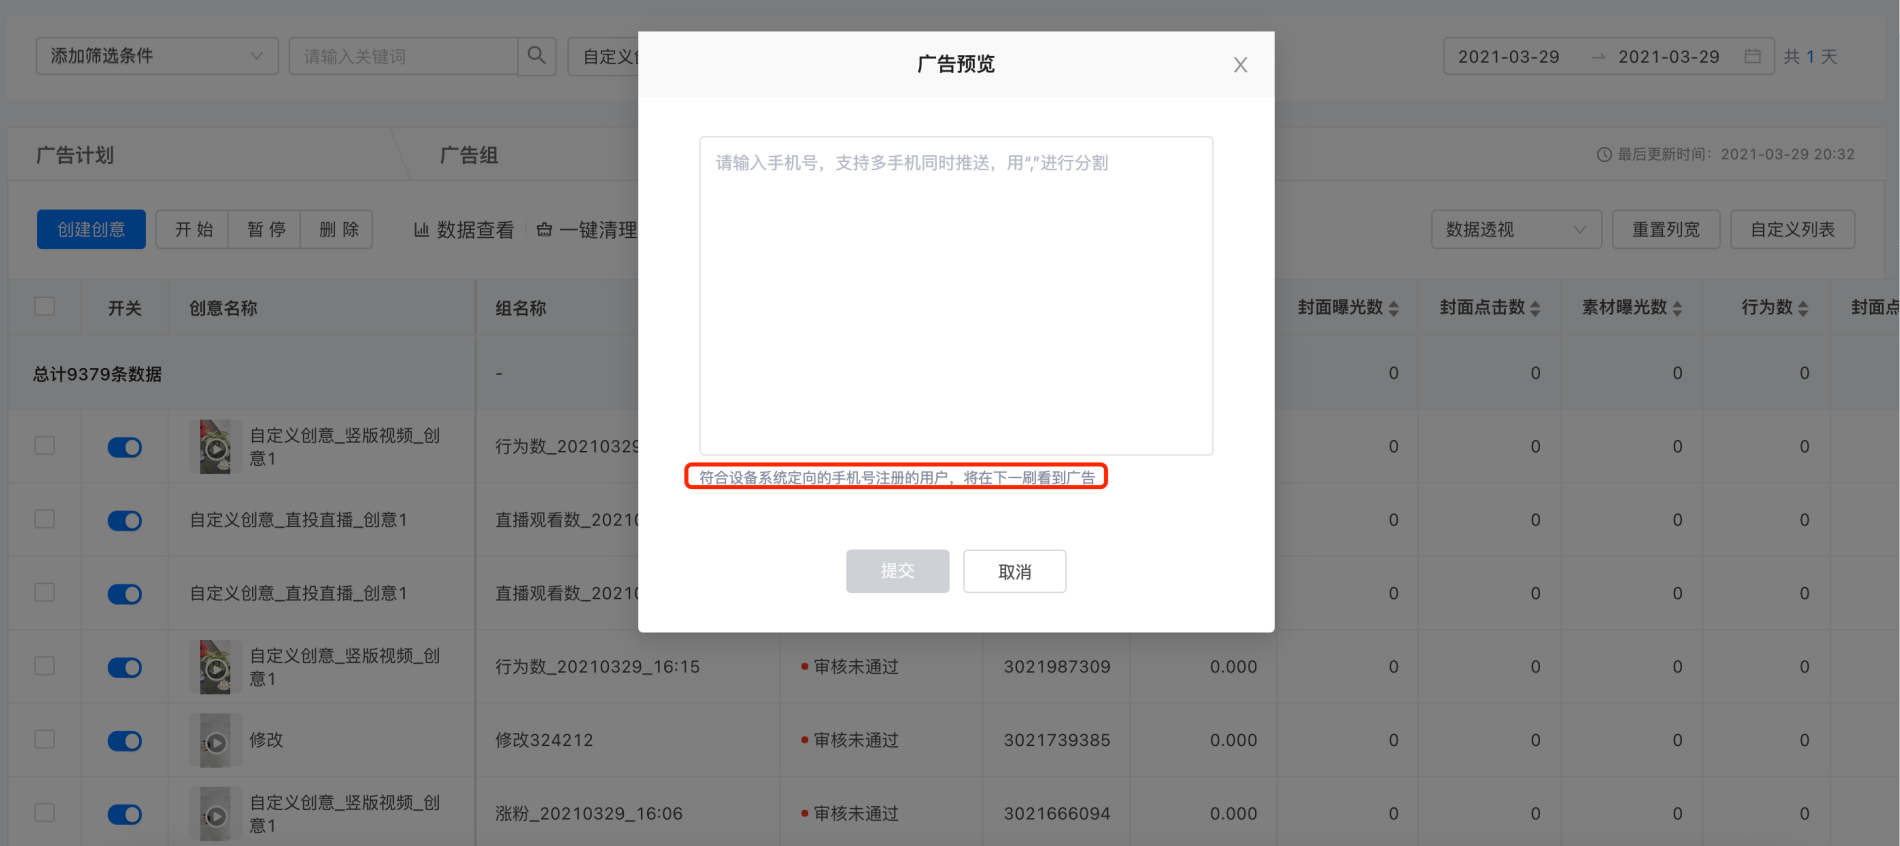Toggle the switch for 修改 row
This screenshot has width=1900, height=846.
tap(125, 741)
